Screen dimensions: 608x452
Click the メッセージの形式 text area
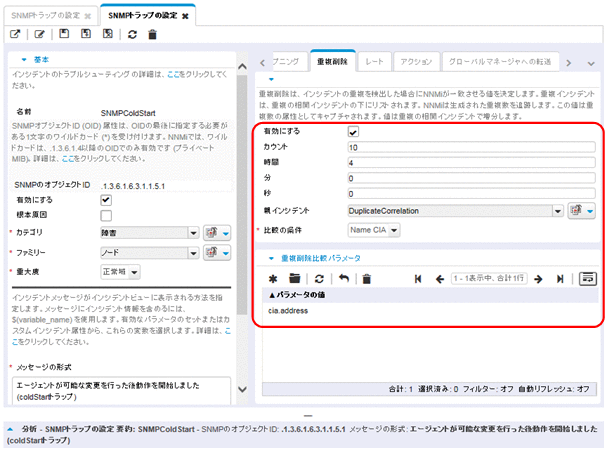tap(121, 391)
